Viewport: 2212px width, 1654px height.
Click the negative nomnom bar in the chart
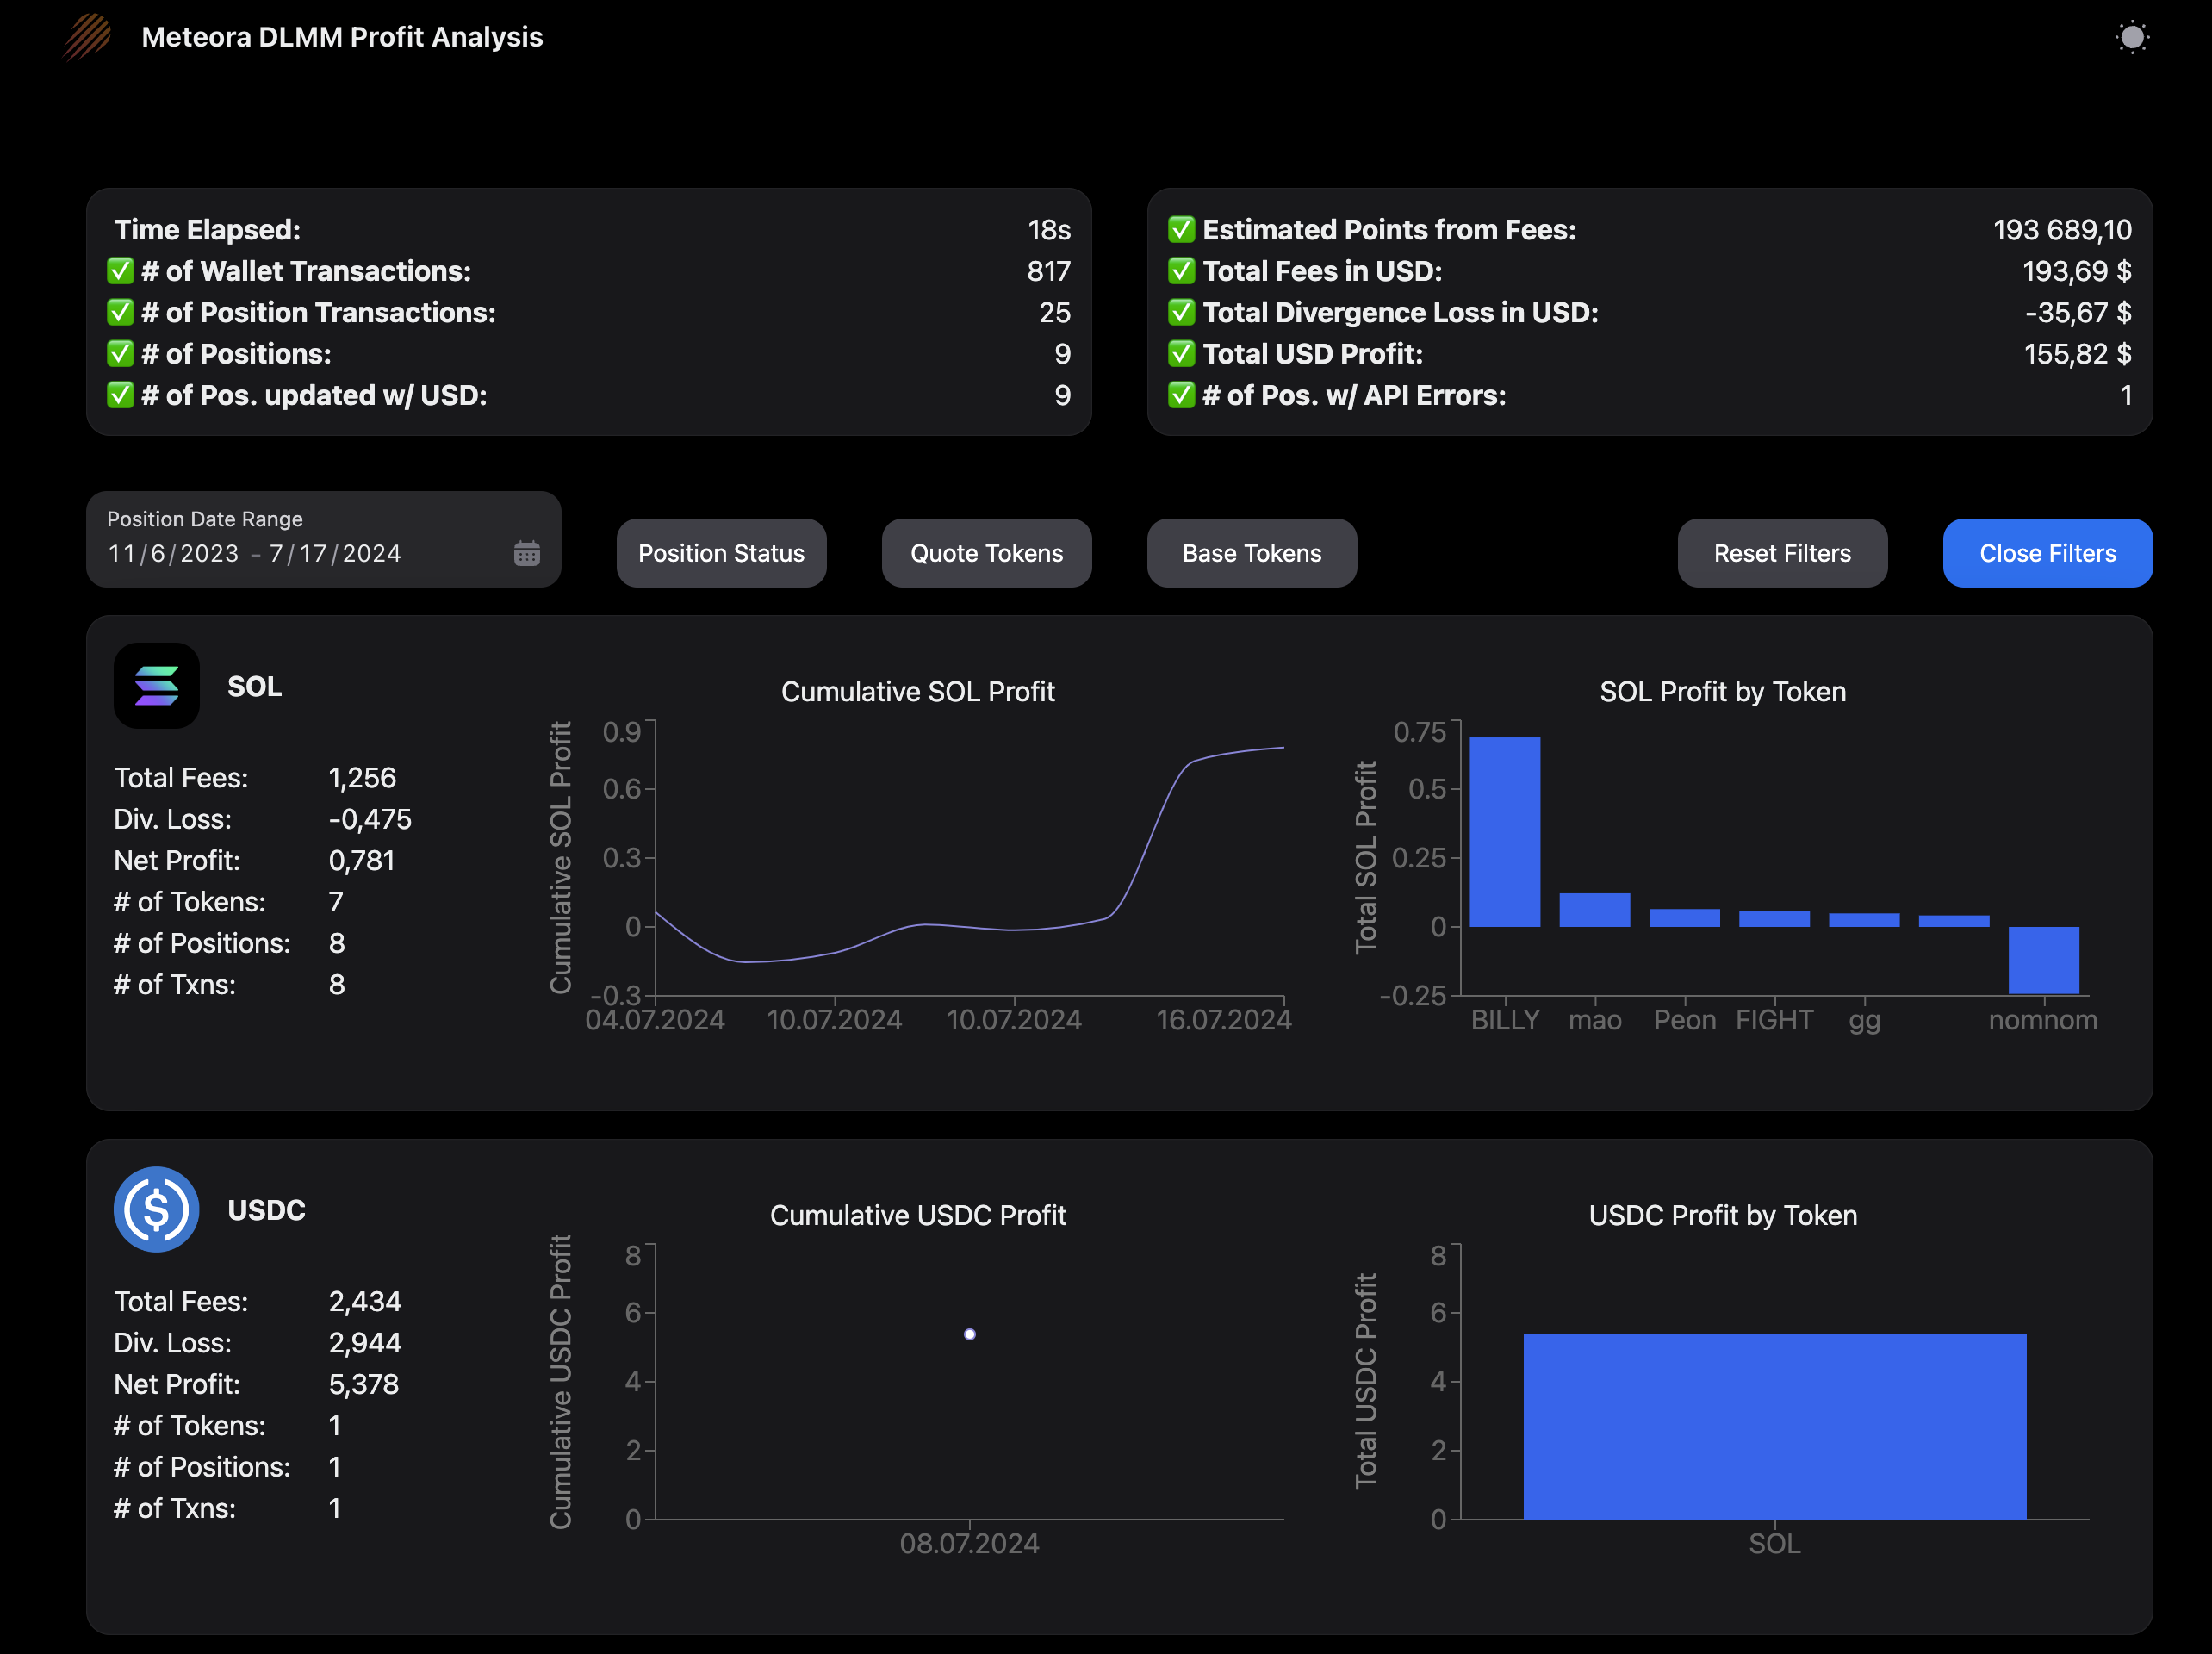(x=2043, y=960)
